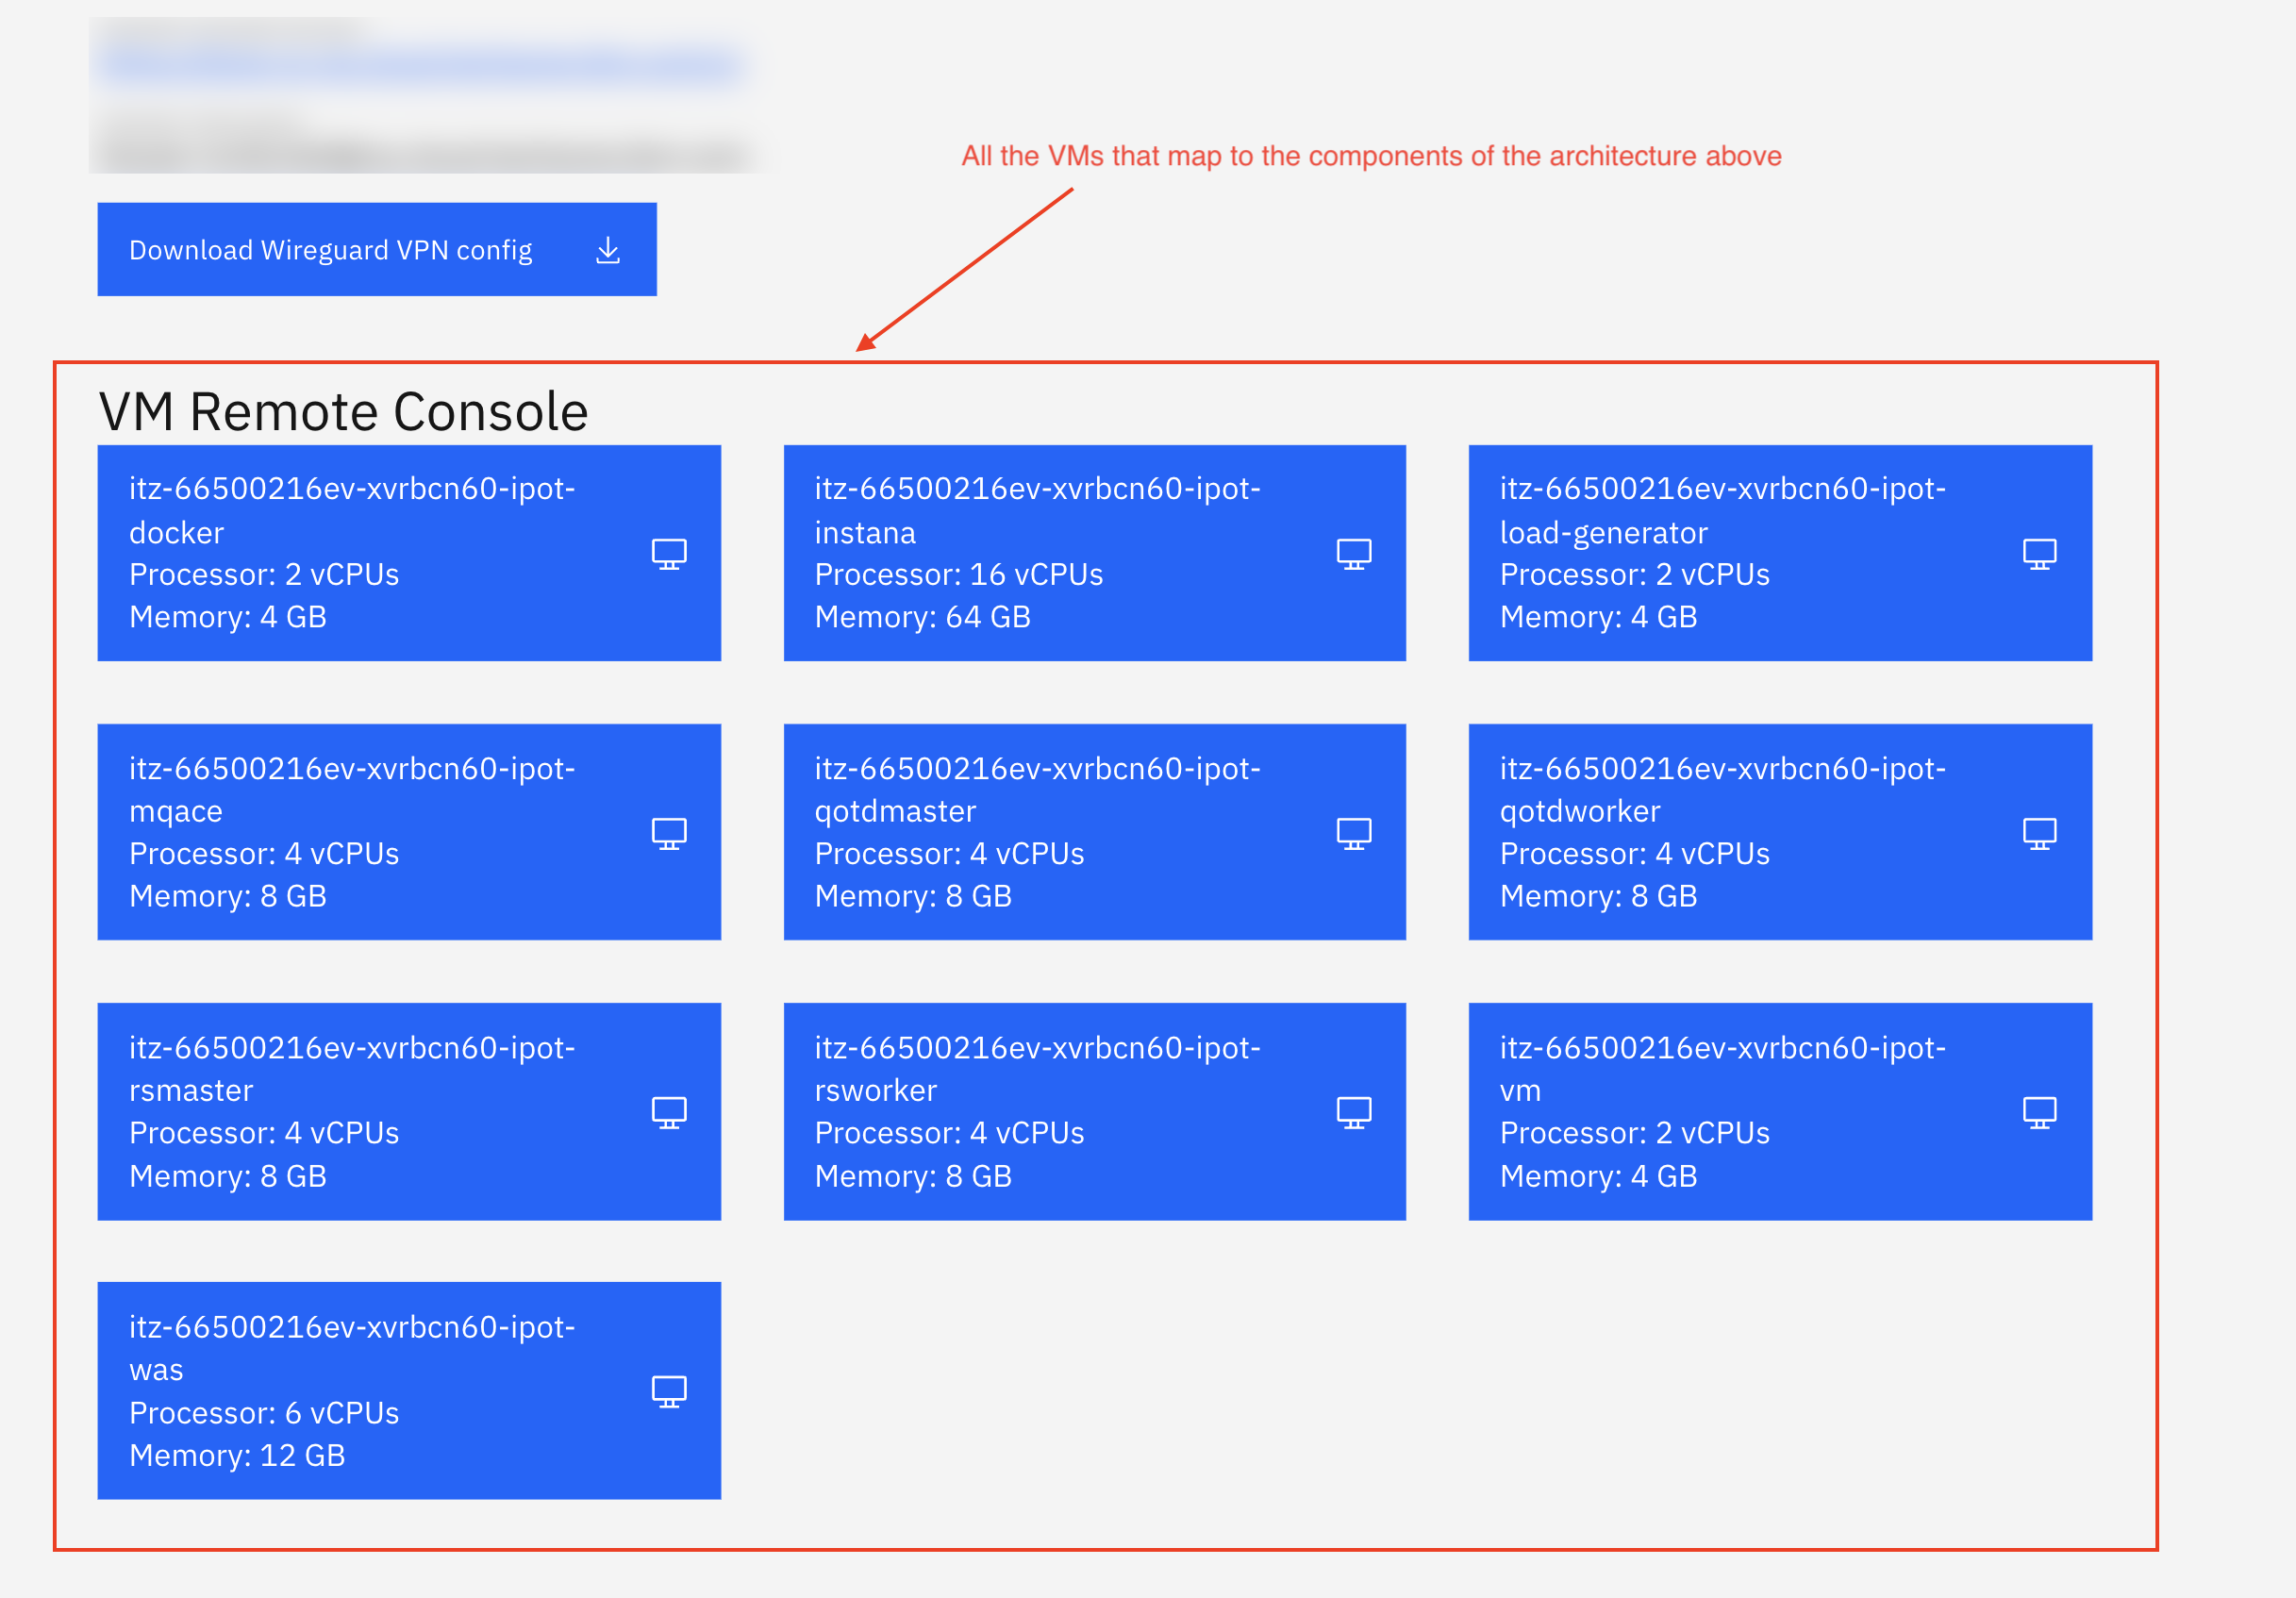This screenshot has width=2296, height=1598.
Task: Click 'Processor: 4 vCPUs' on rsmaster card
Action: click(x=264, y=1132)
